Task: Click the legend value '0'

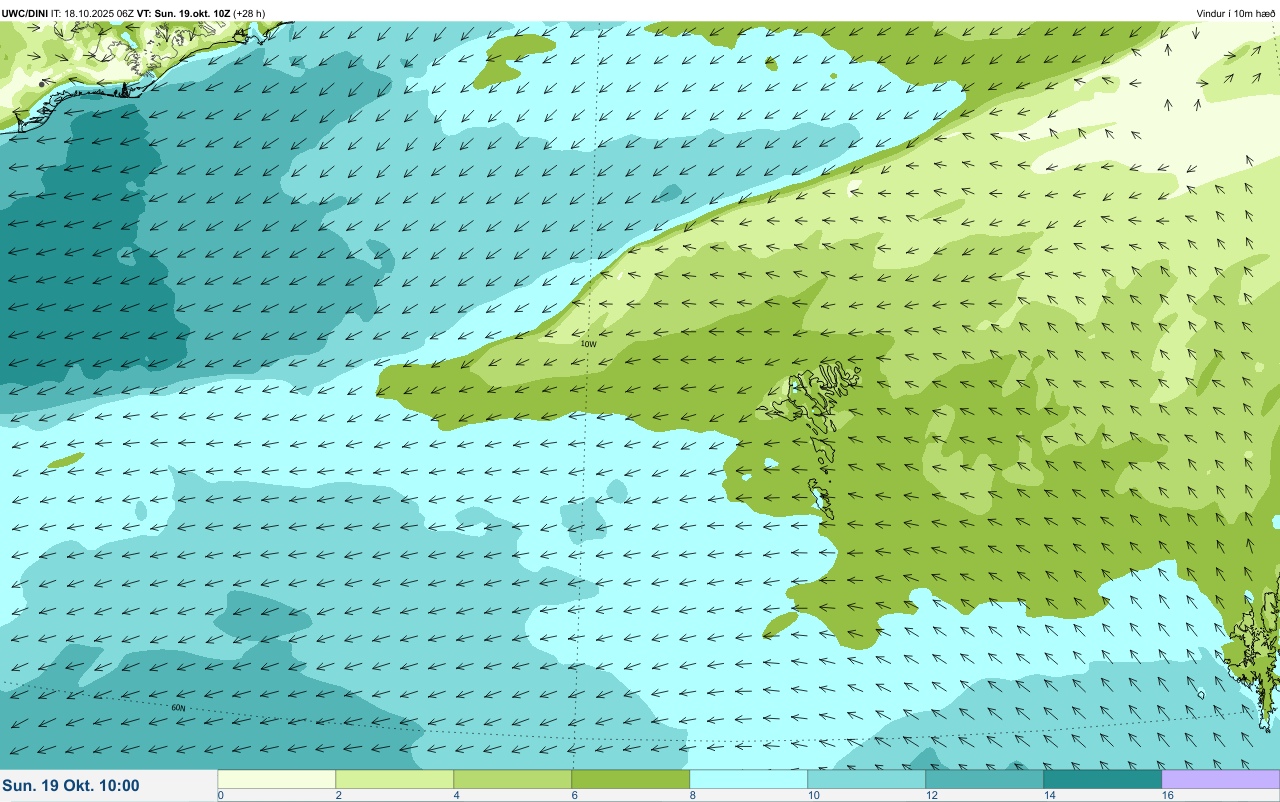Action: 221,795
